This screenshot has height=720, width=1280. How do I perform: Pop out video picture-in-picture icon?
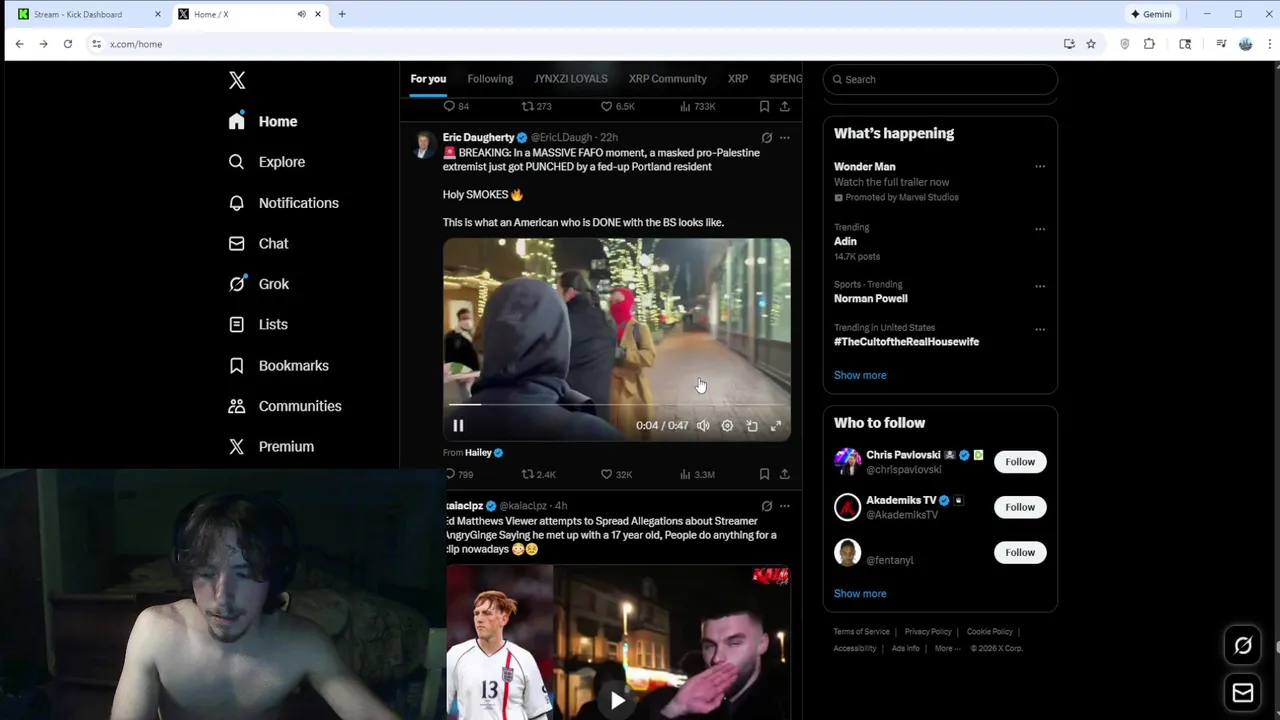click(x=752, y=425)
